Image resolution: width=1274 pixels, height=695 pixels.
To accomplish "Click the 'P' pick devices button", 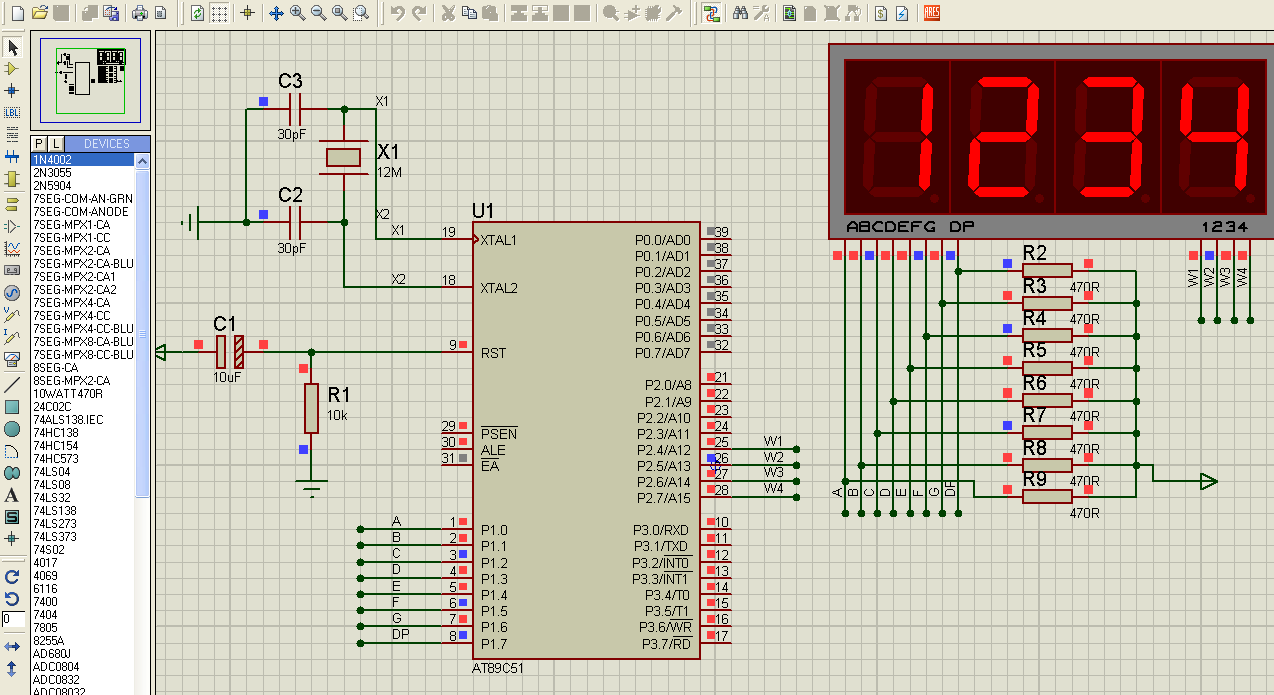I will [40, 144].
